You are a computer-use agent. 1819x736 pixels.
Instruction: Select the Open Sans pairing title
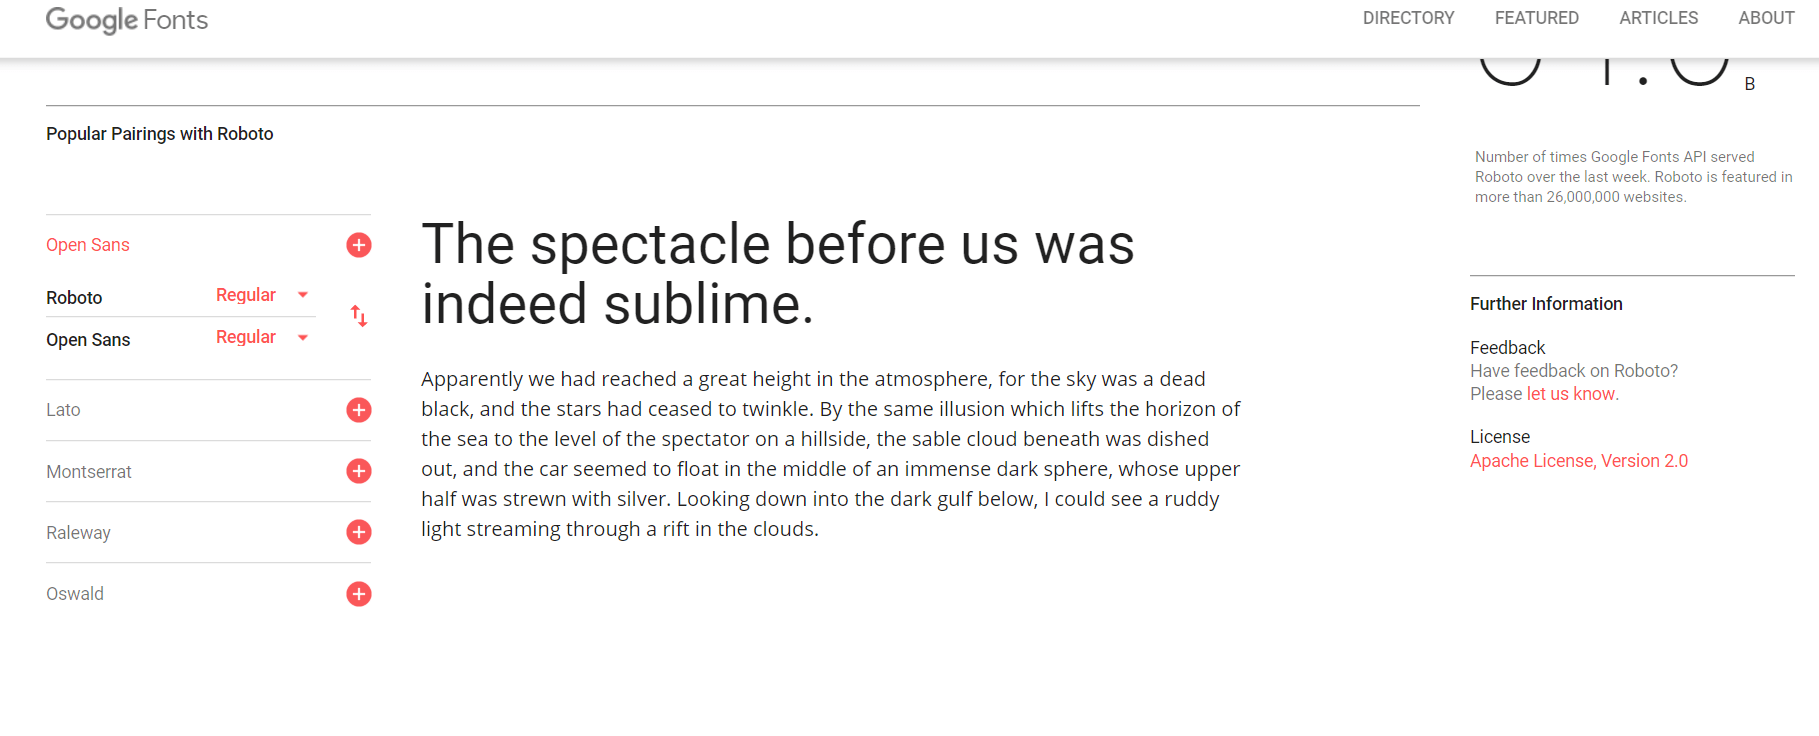(x=88, y=245)
